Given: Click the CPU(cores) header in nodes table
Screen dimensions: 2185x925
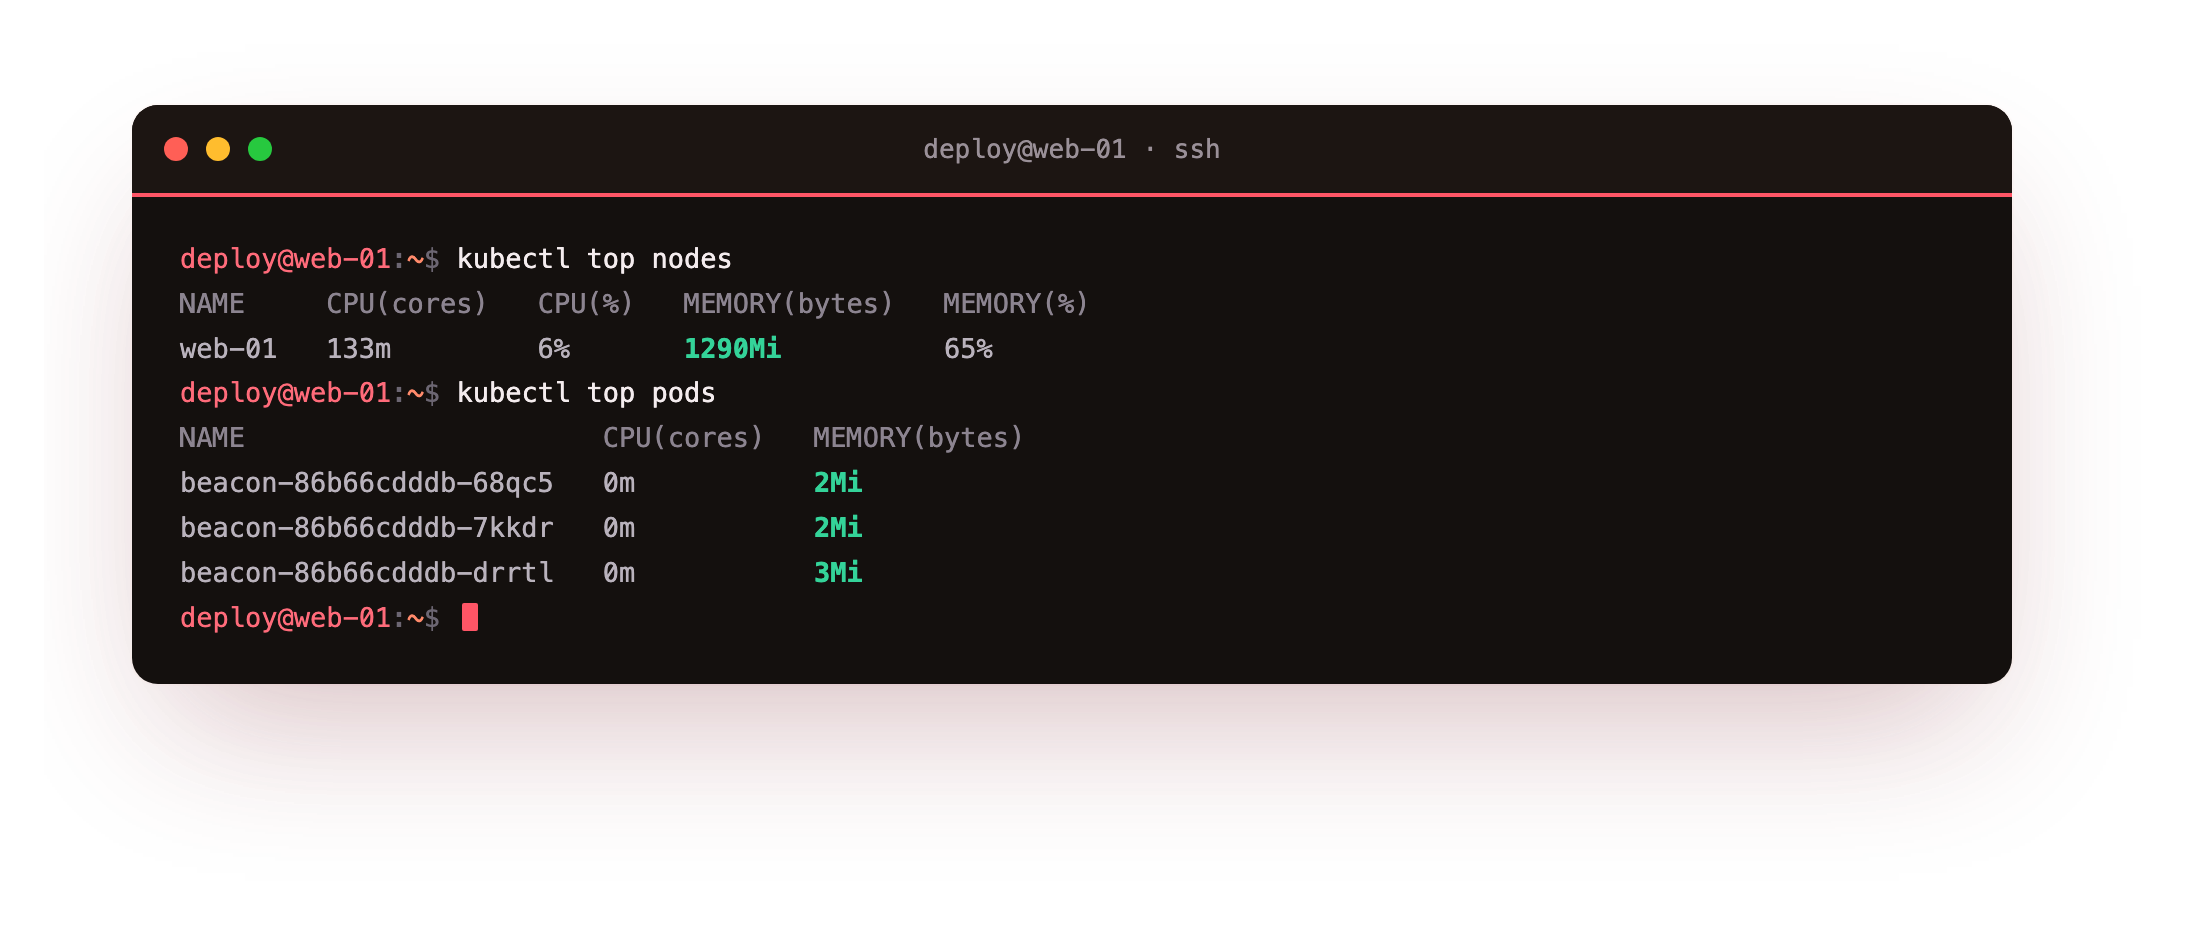Looking at the screenshot, I should tap(406, 304).
